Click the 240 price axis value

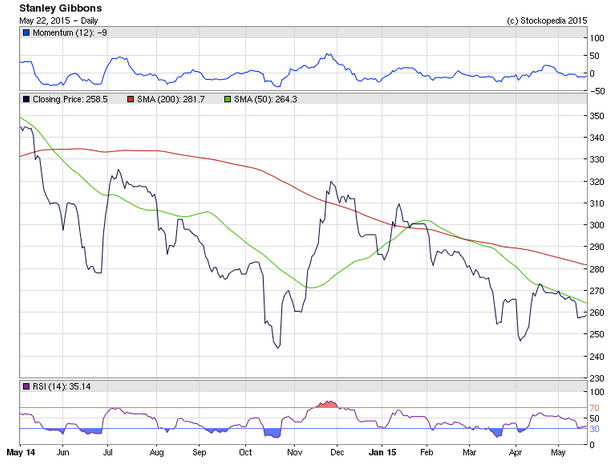click(x=597, y=357)
